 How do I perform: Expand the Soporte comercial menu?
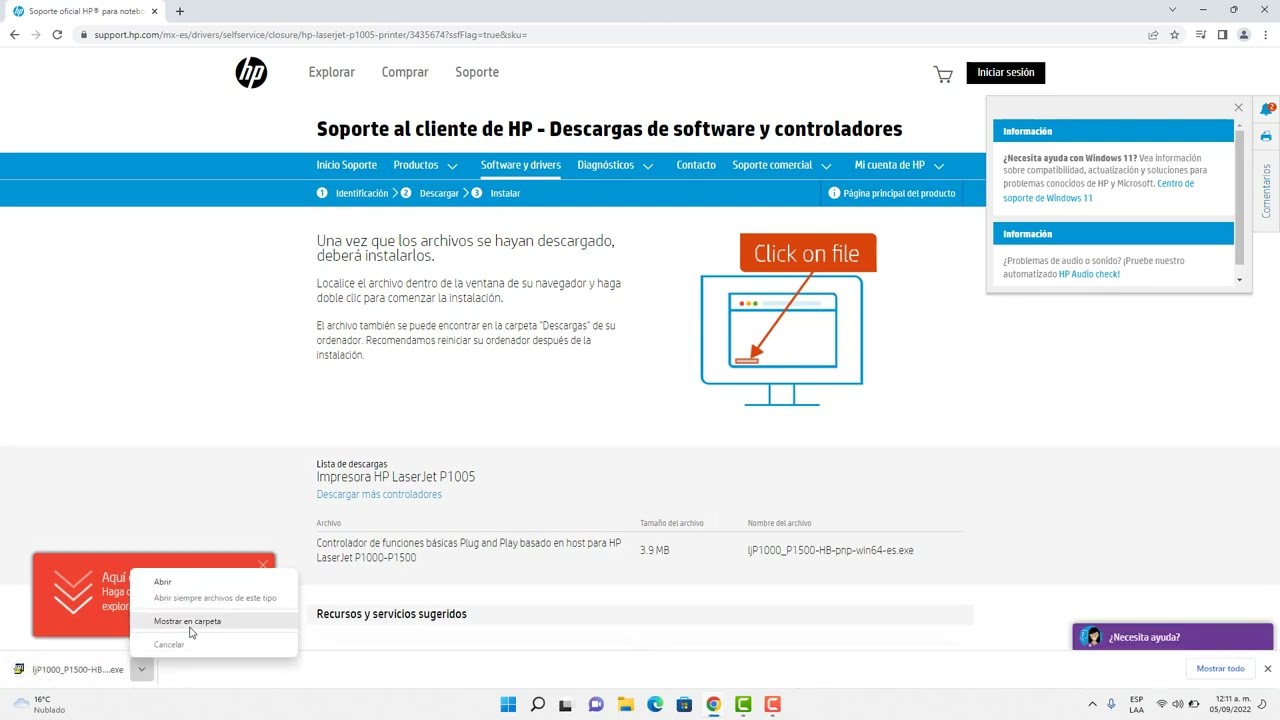coord(782,165)
